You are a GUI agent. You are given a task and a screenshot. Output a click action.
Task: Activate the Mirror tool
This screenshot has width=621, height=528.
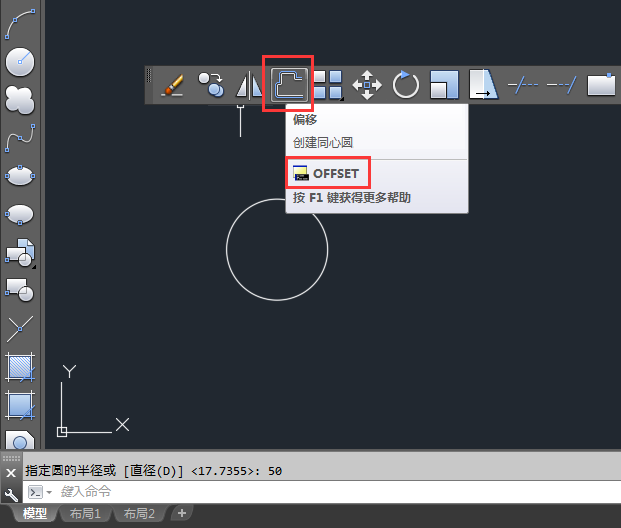249,85
